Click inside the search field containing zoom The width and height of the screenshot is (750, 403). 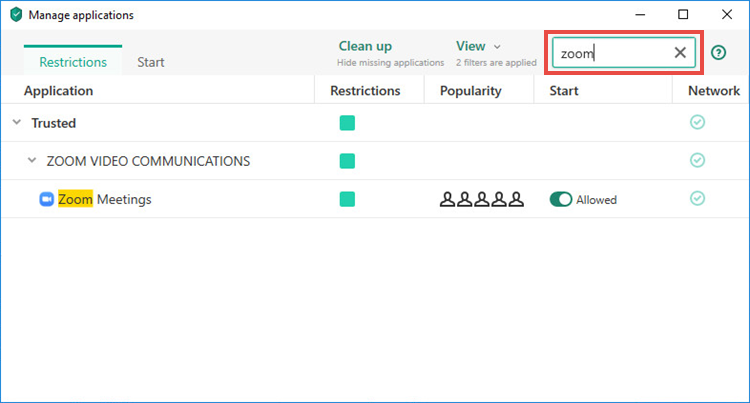(613, 53)
